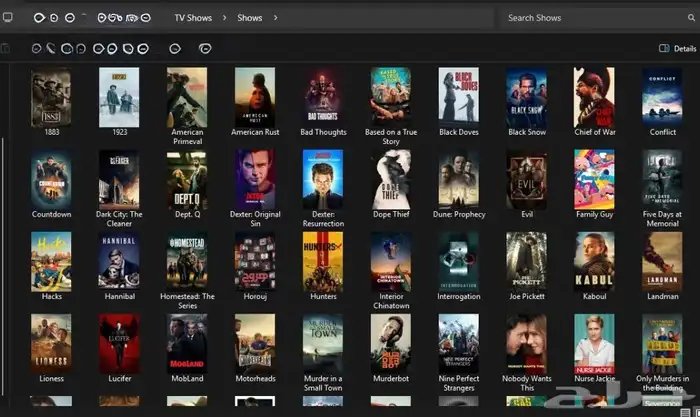This screenshot has width=700, height=417.
Task: Open the American Primeval poster
Action: pyautogui.click(x=187, y=97)
